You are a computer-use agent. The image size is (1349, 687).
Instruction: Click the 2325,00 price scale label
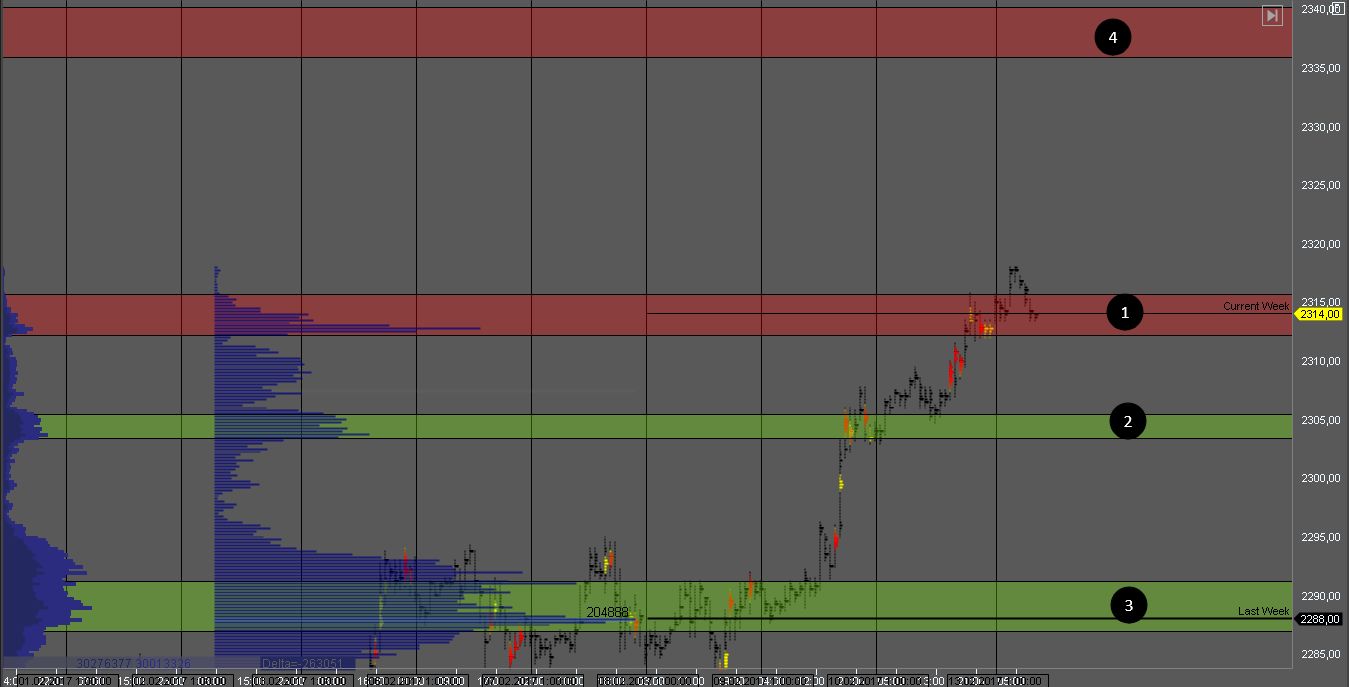click(x=1320, y=185)
